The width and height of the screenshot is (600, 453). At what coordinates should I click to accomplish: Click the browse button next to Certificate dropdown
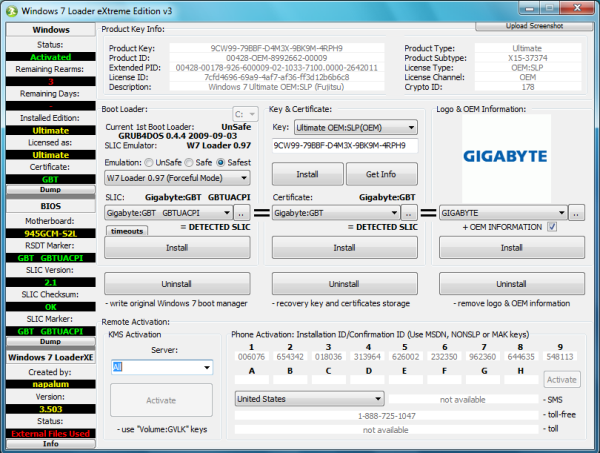click(x=410, y=213)
